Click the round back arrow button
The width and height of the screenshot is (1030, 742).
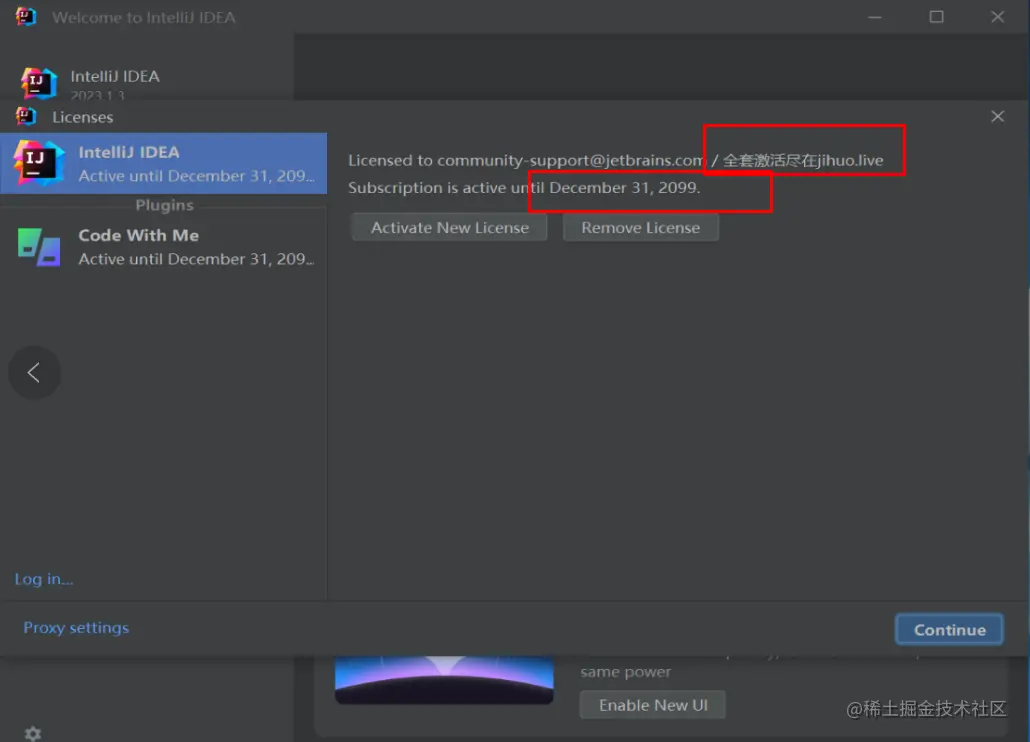(34, 372)
